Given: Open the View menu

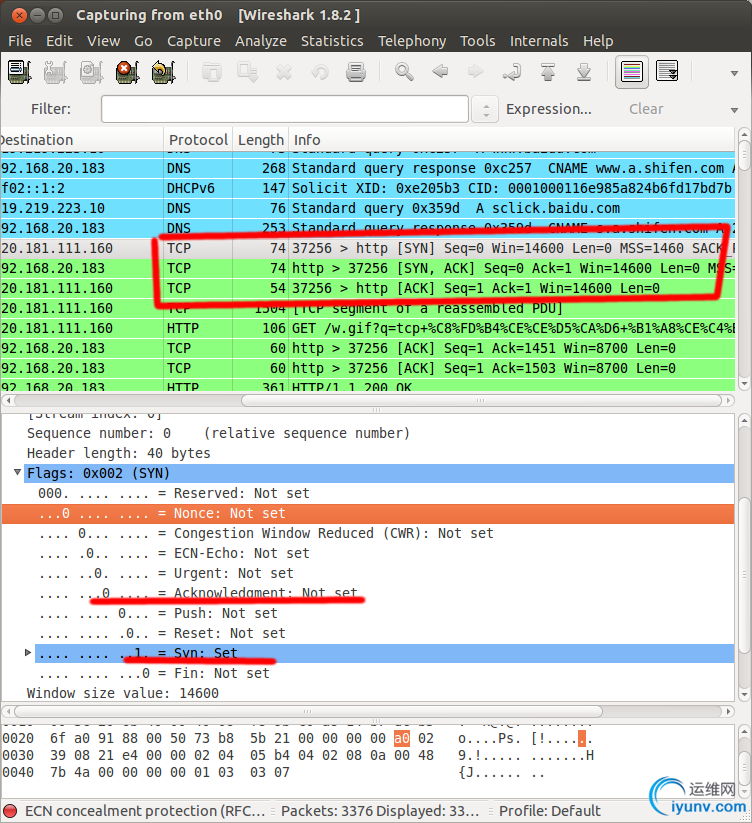Looking at the screenshot, I should [103, 41].
